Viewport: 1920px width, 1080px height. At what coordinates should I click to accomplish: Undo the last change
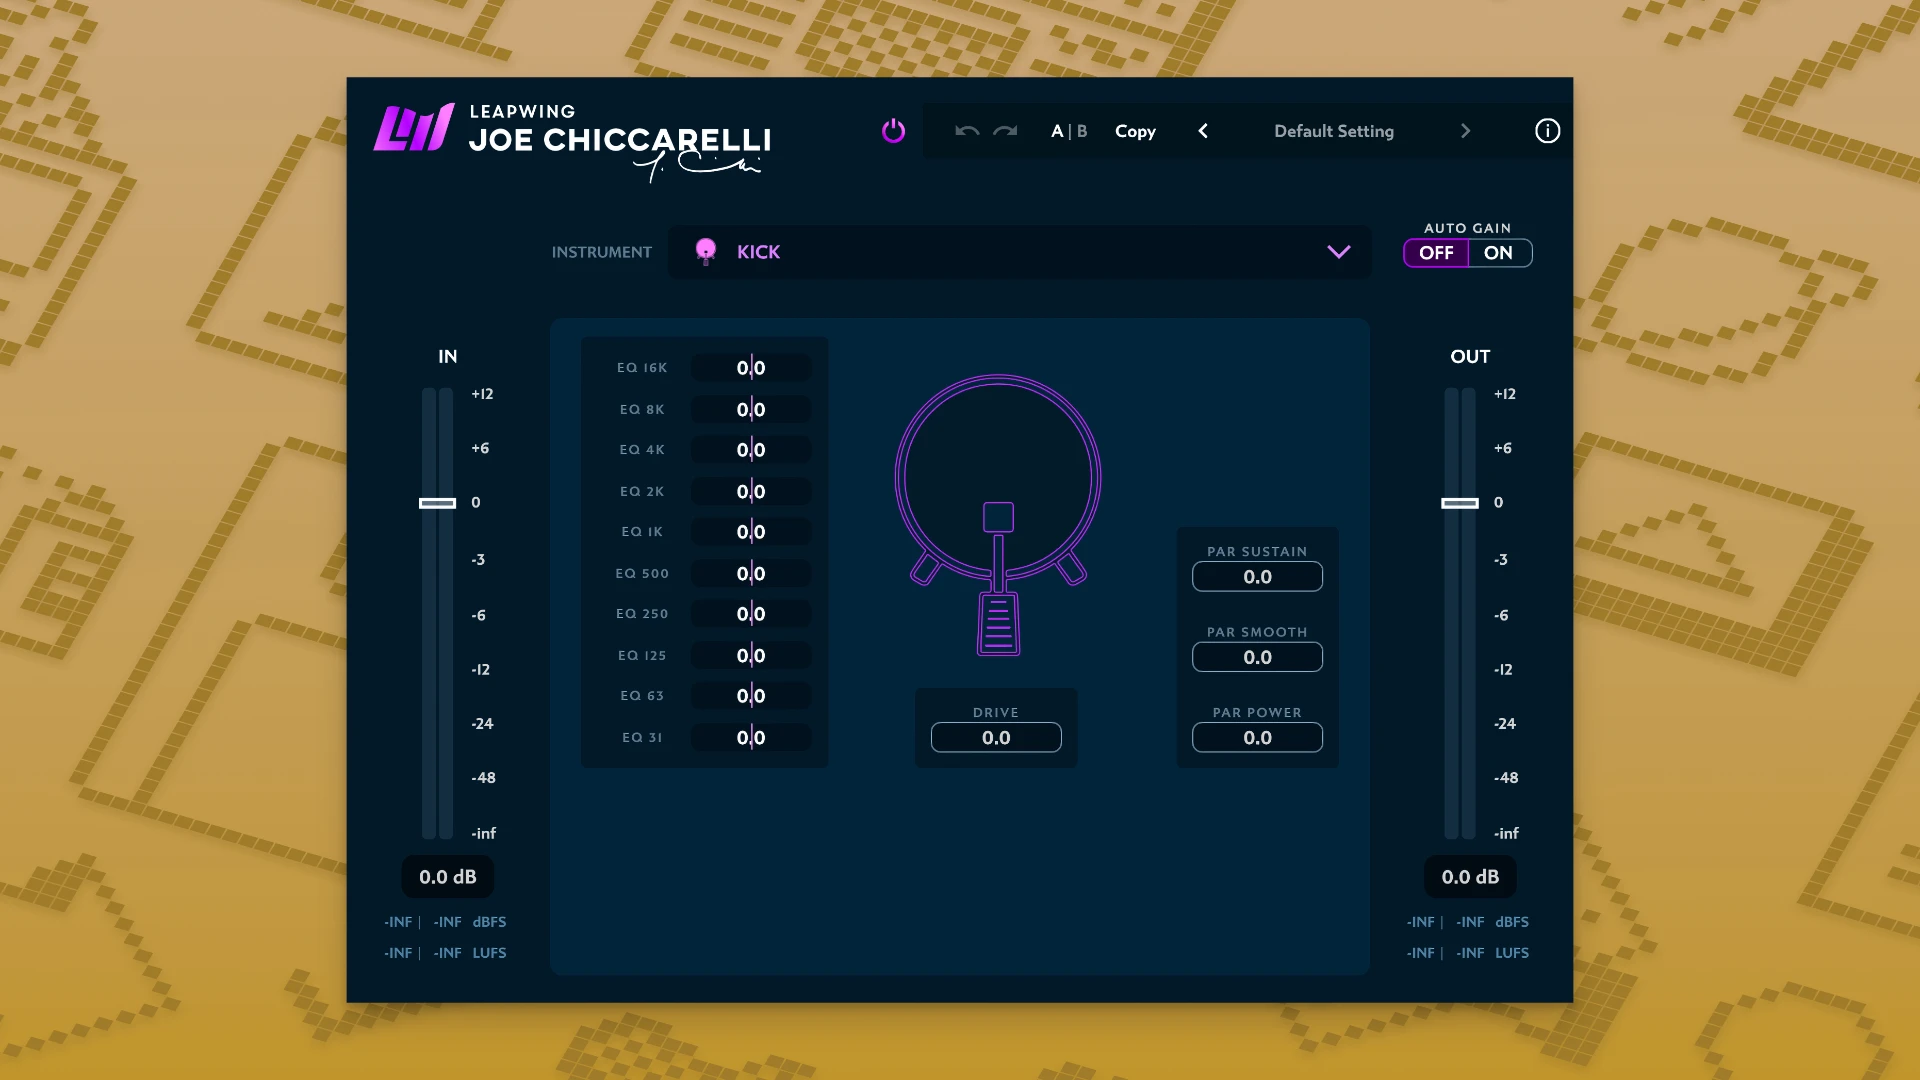(x=966, y=131)
